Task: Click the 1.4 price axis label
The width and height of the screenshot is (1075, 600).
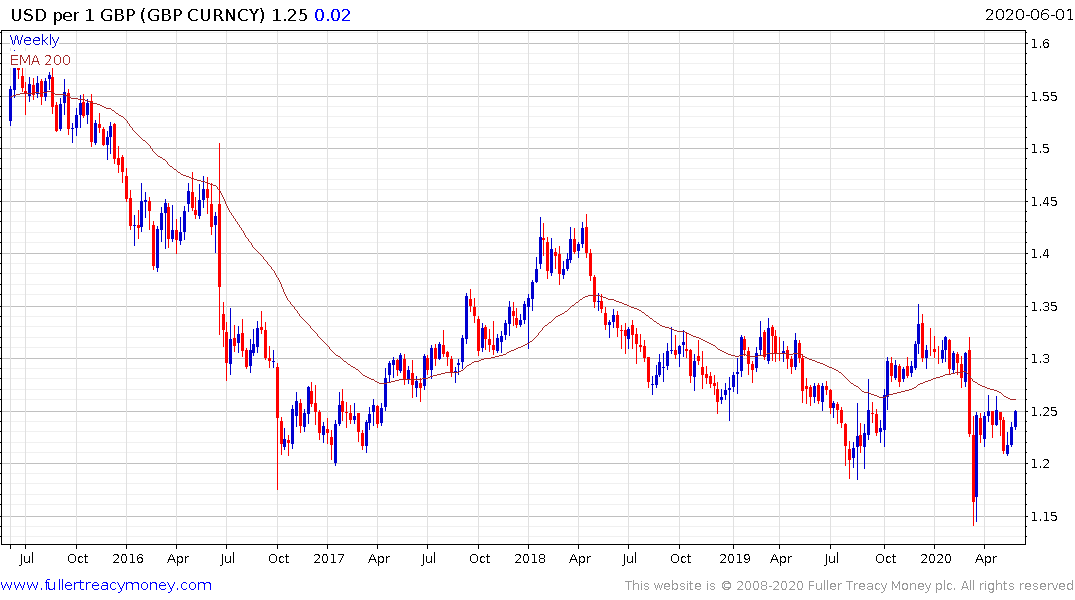Action: pyautogui.click(x=1040, y=254)
